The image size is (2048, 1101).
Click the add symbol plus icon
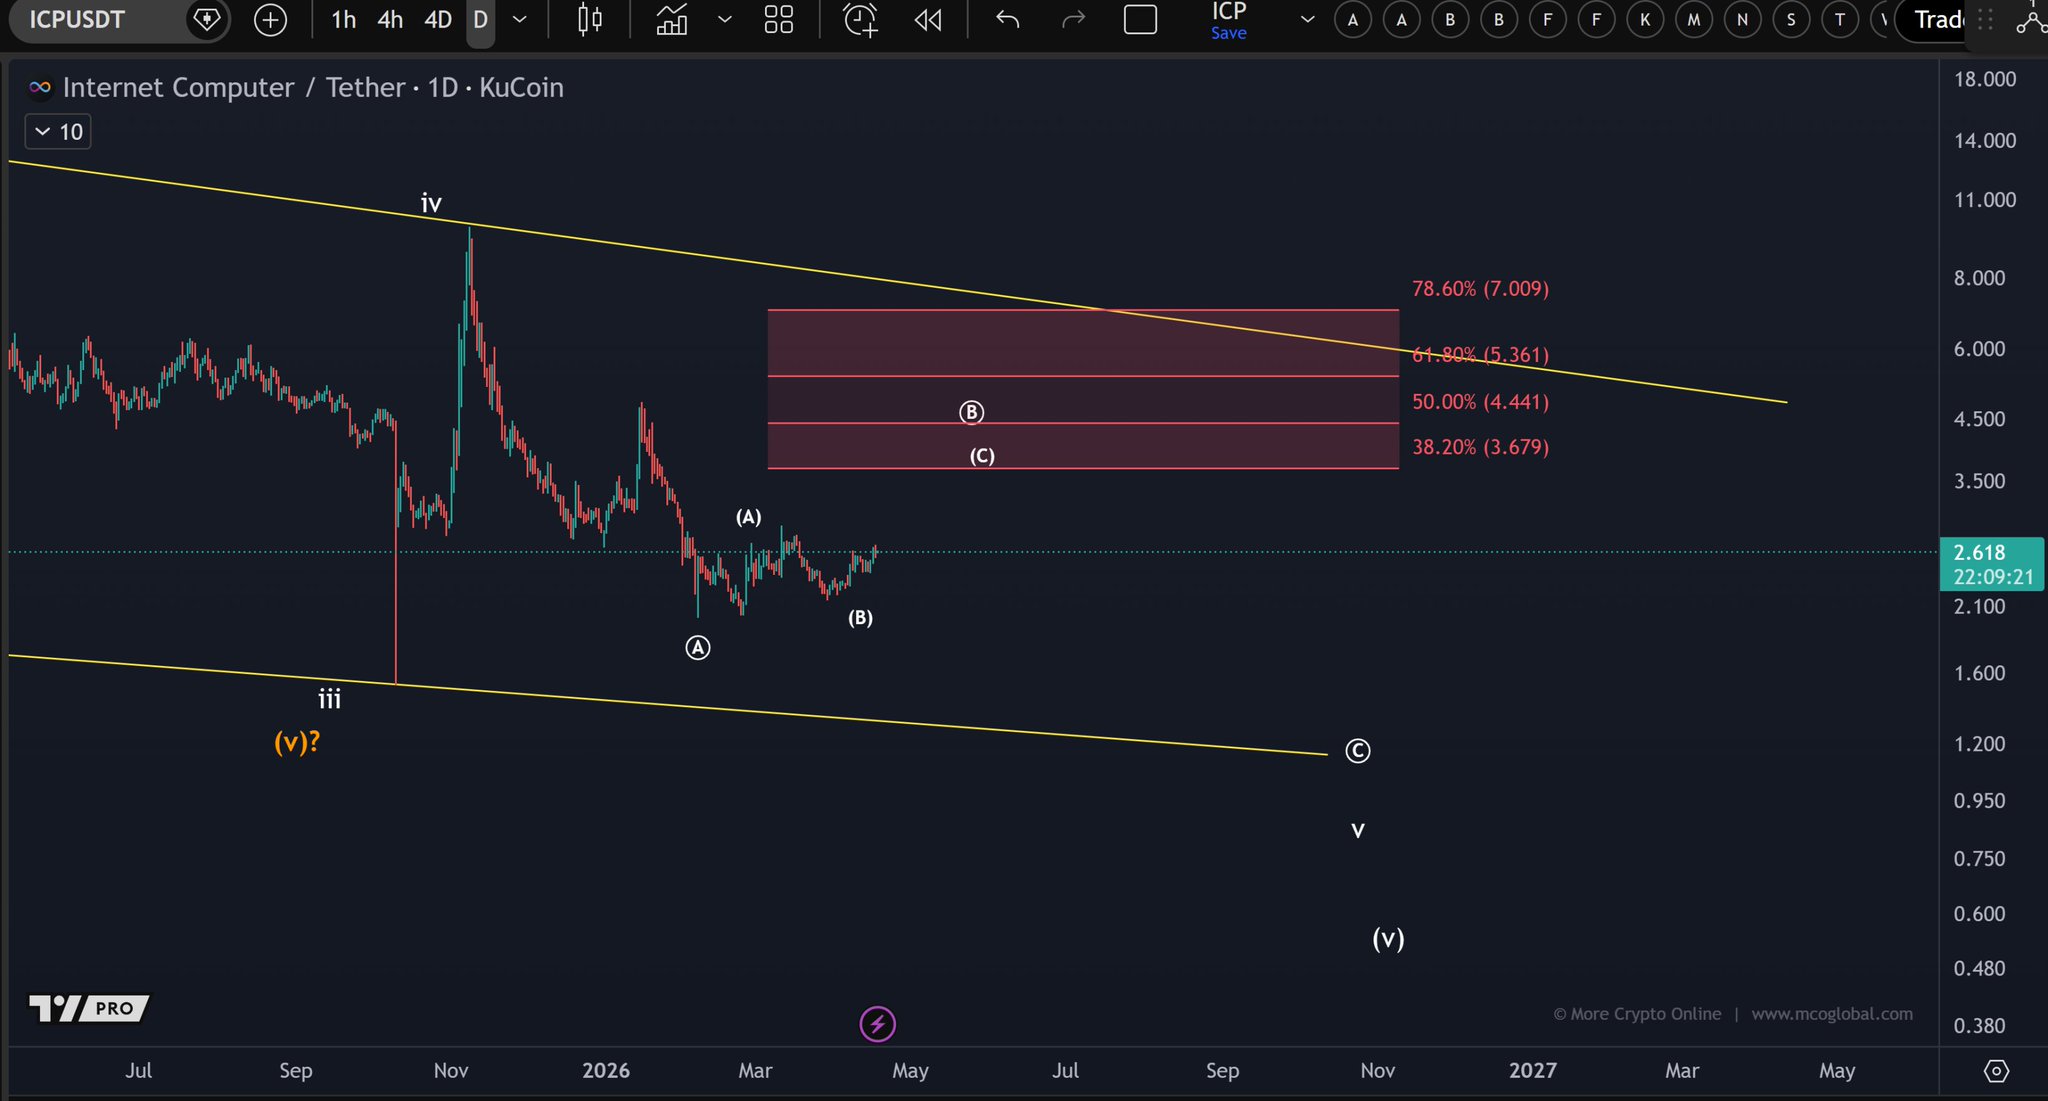pos(270,19)
